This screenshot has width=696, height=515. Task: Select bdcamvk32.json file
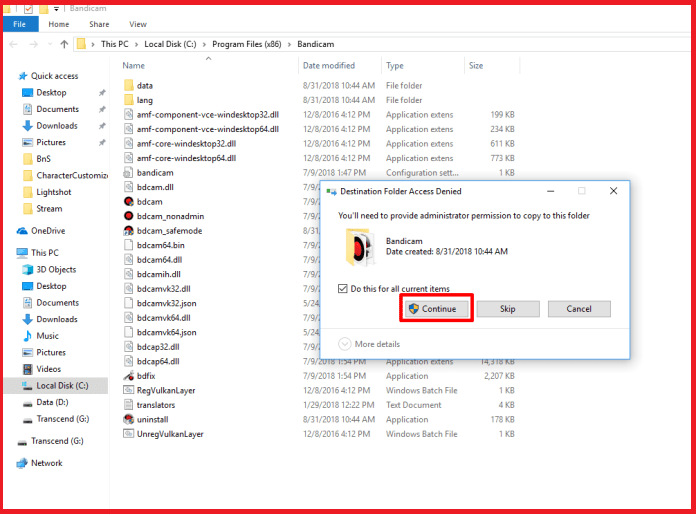point(166,303)
